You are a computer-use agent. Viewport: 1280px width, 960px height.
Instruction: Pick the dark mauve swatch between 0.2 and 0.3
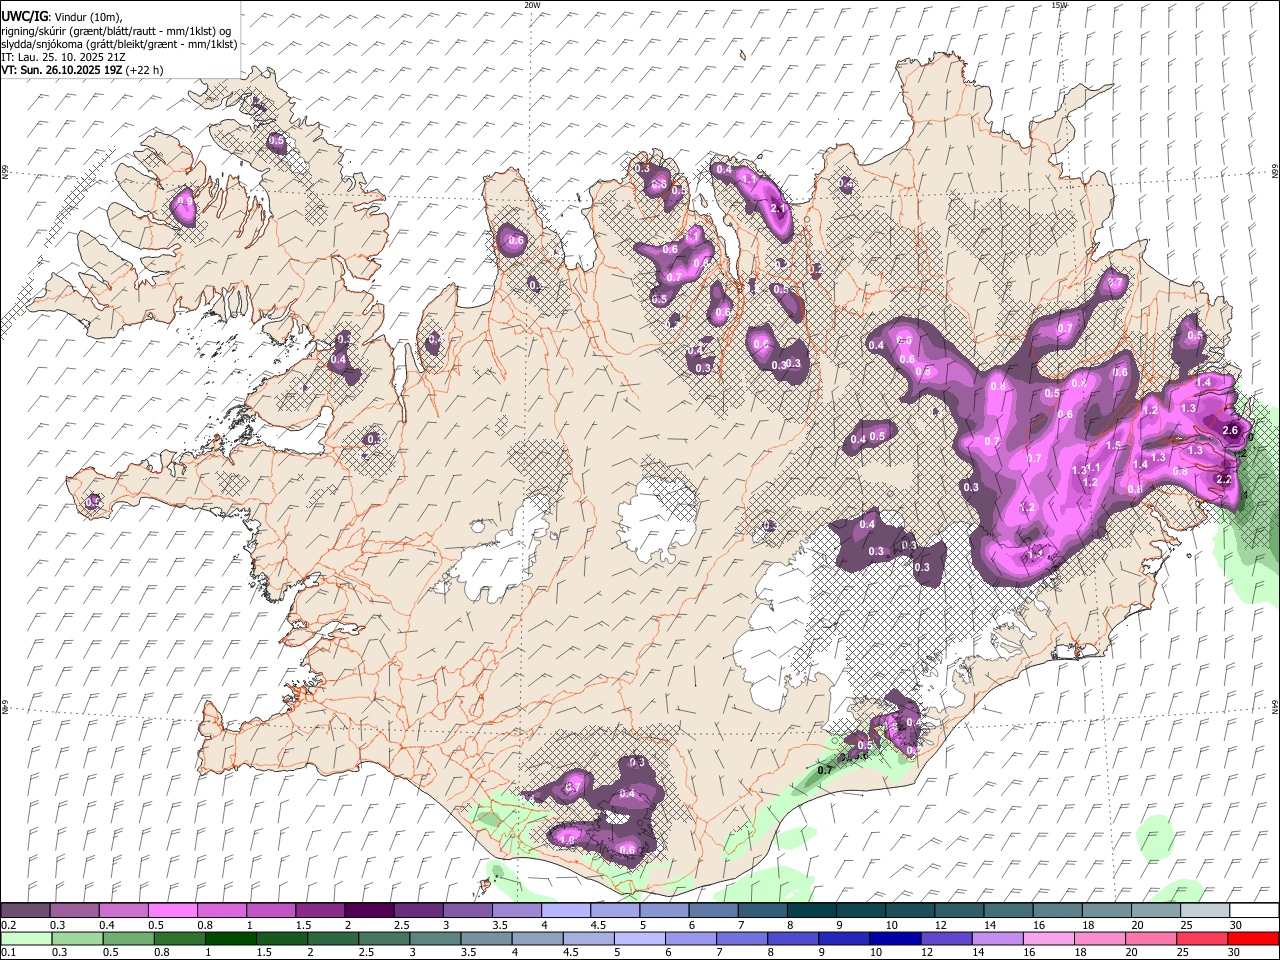coord(25,910)
